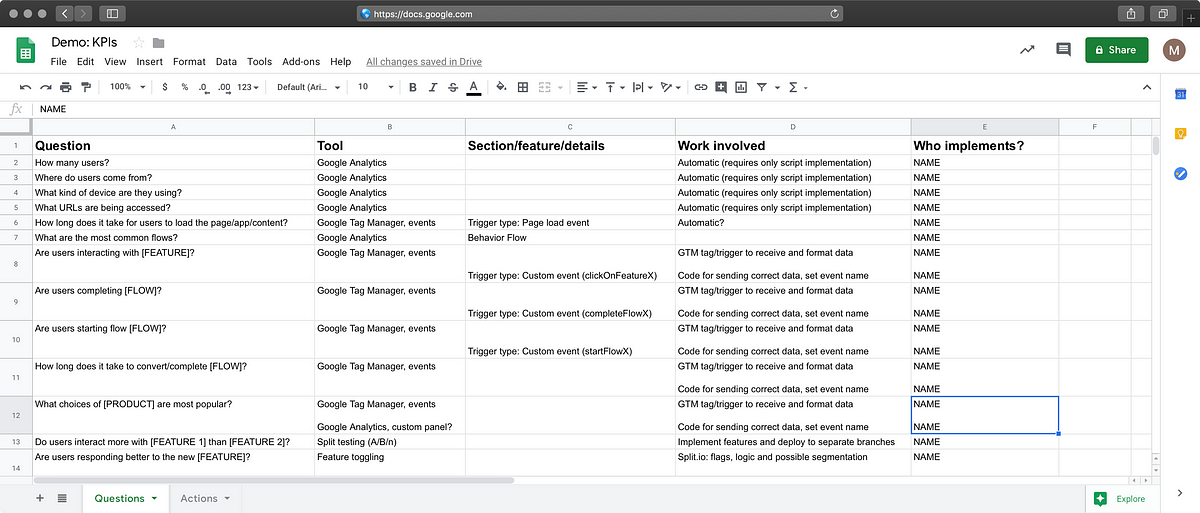Open the Data menu
Screen dimensions: 1200x513
(226, 62)
